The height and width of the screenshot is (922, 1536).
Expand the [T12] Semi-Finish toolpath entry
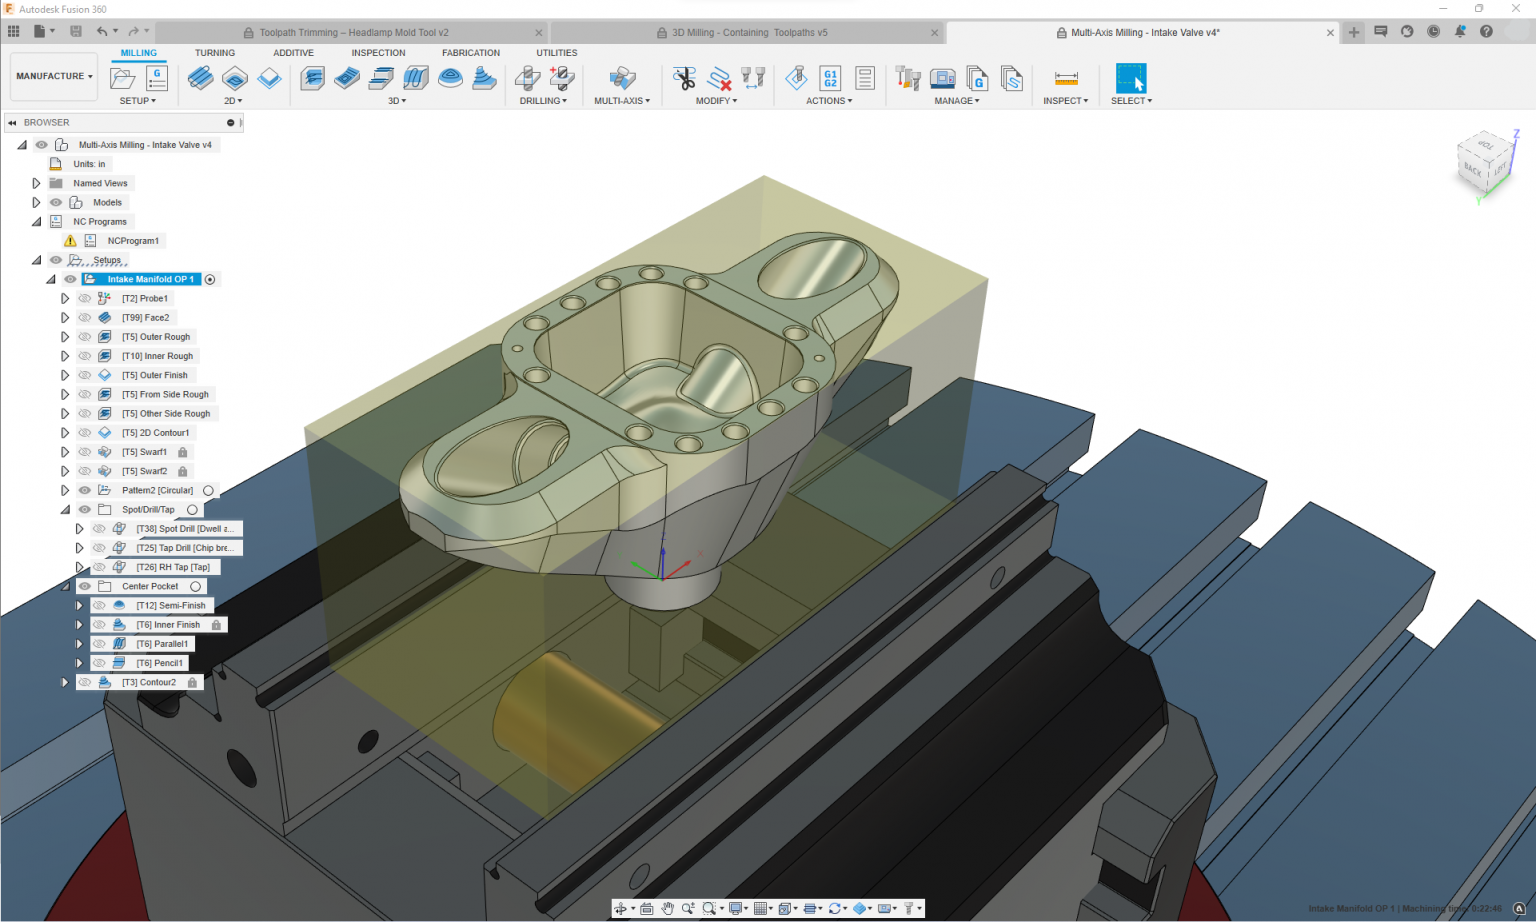tap(79, 605)
